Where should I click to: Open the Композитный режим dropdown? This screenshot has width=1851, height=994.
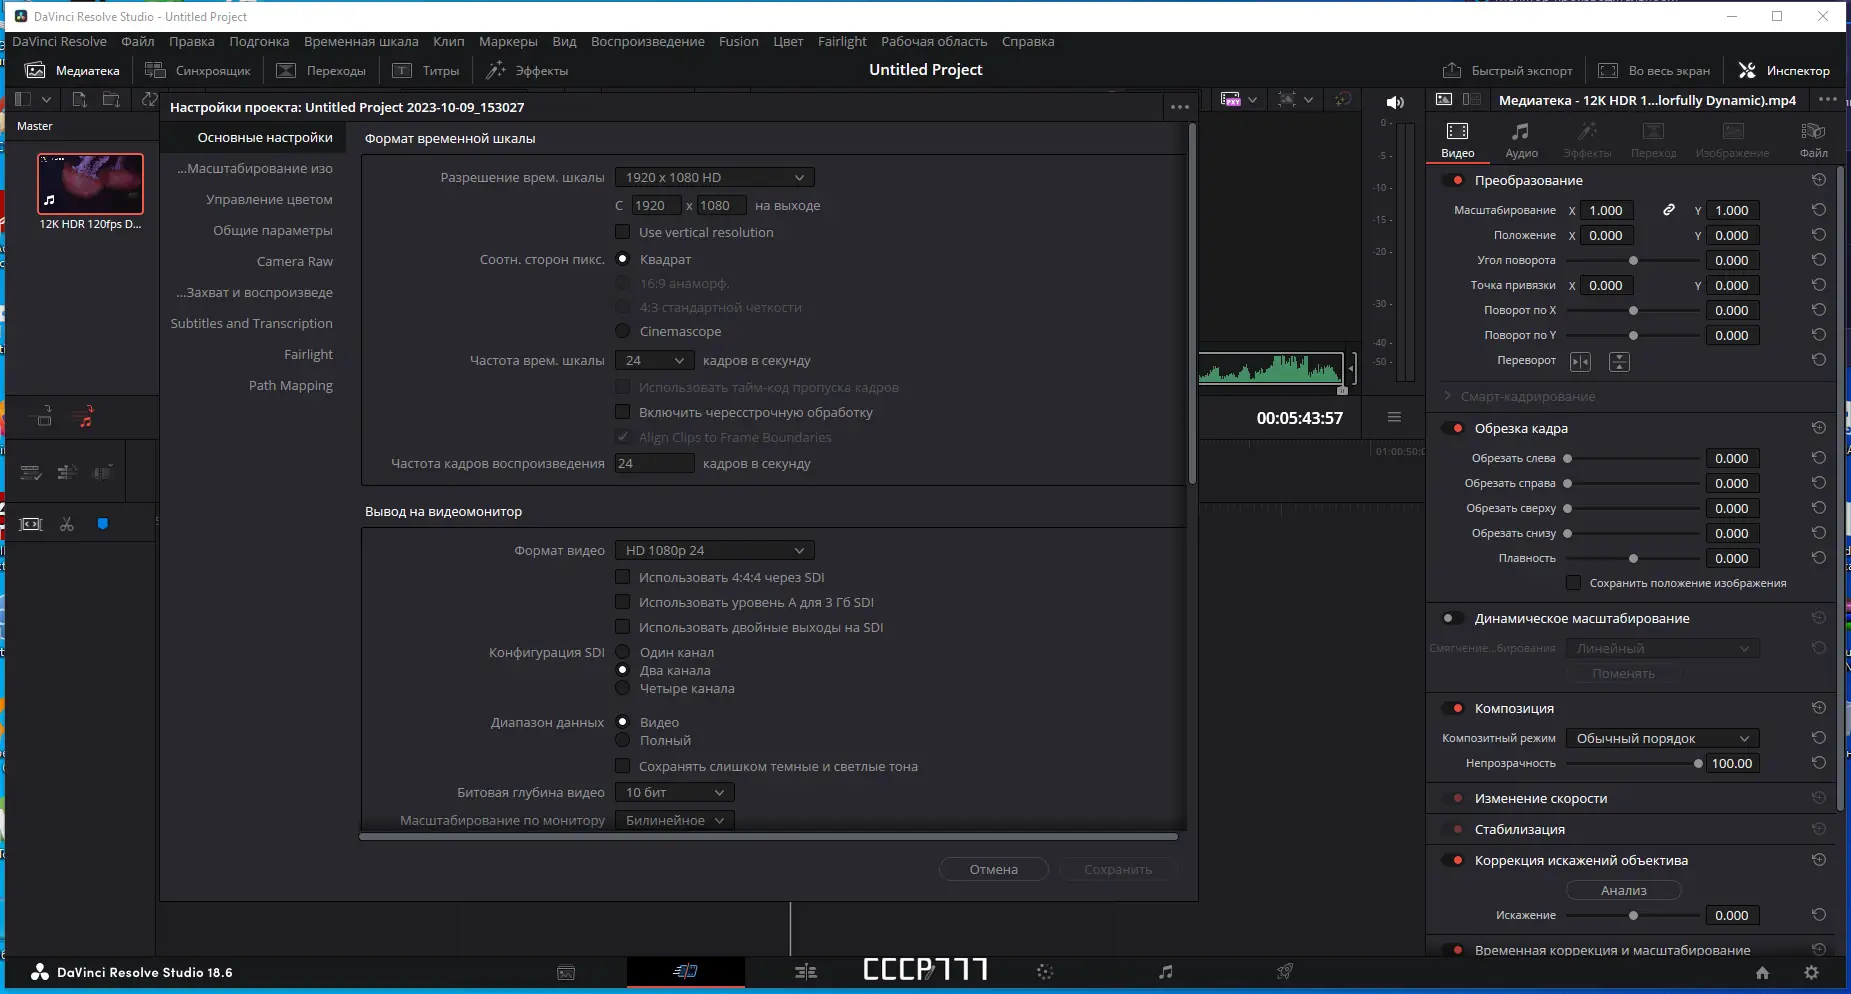(x=1661, y=737)
